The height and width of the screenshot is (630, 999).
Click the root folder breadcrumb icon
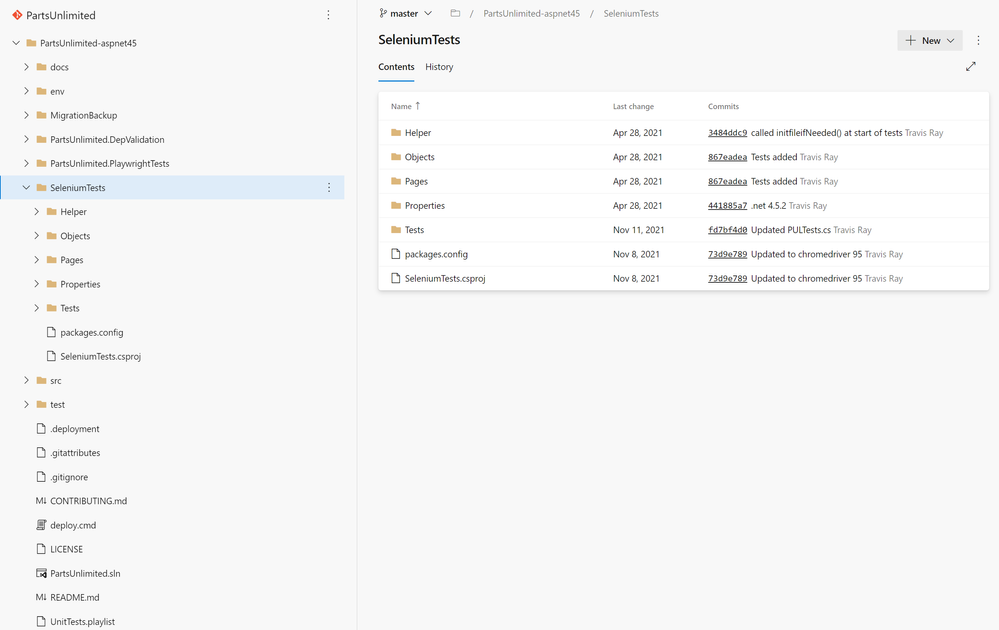[455, 13]
